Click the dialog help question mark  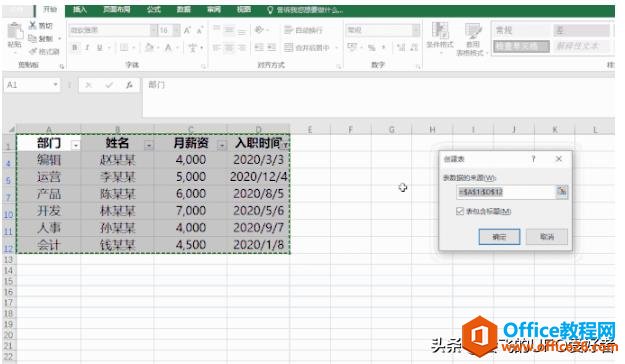click(533, 159)
